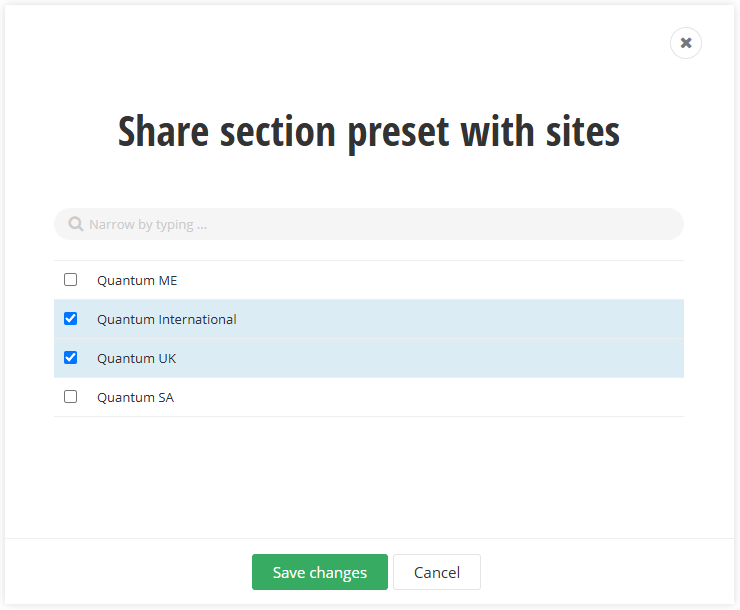Click the 'Quantum UK' site name
Screen dimensions: 740x610
[x=137, y=359]
